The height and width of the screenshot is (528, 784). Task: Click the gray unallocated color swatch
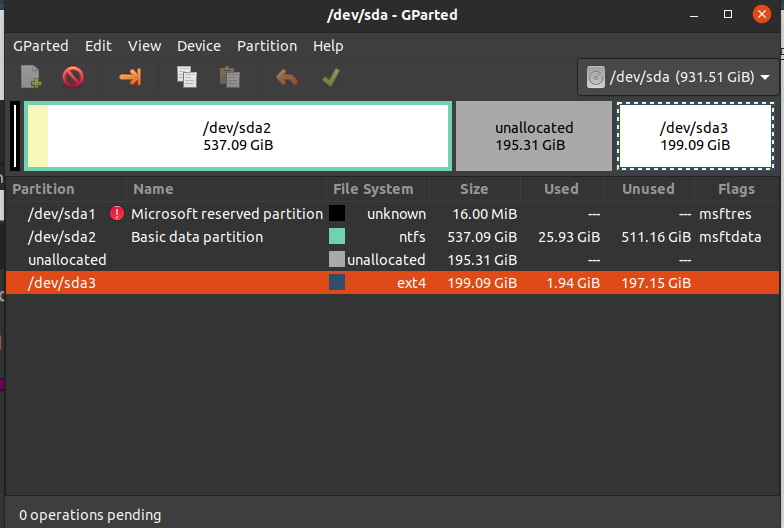coord(337,259)
